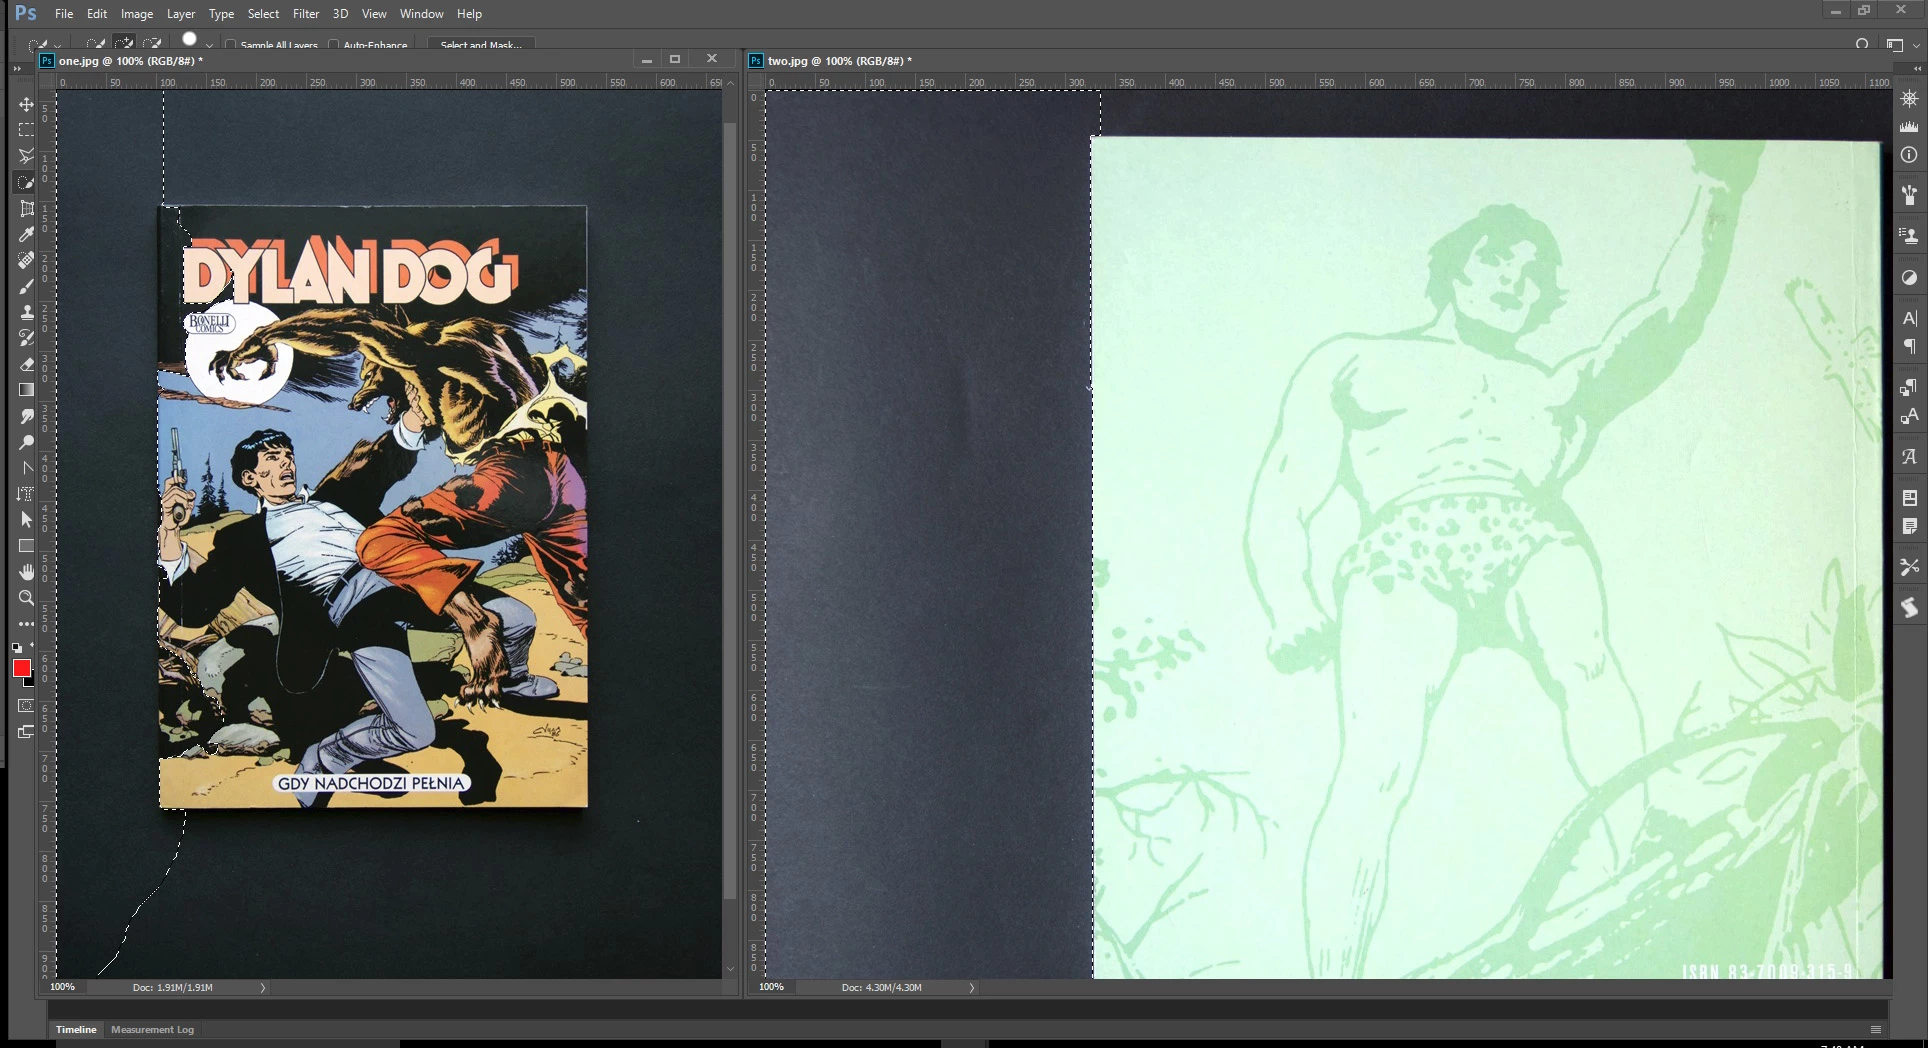Select the Hand tool
The width and height of the screenshot is (1928, 1048).
pyautogui.click(x=26, y=572)
